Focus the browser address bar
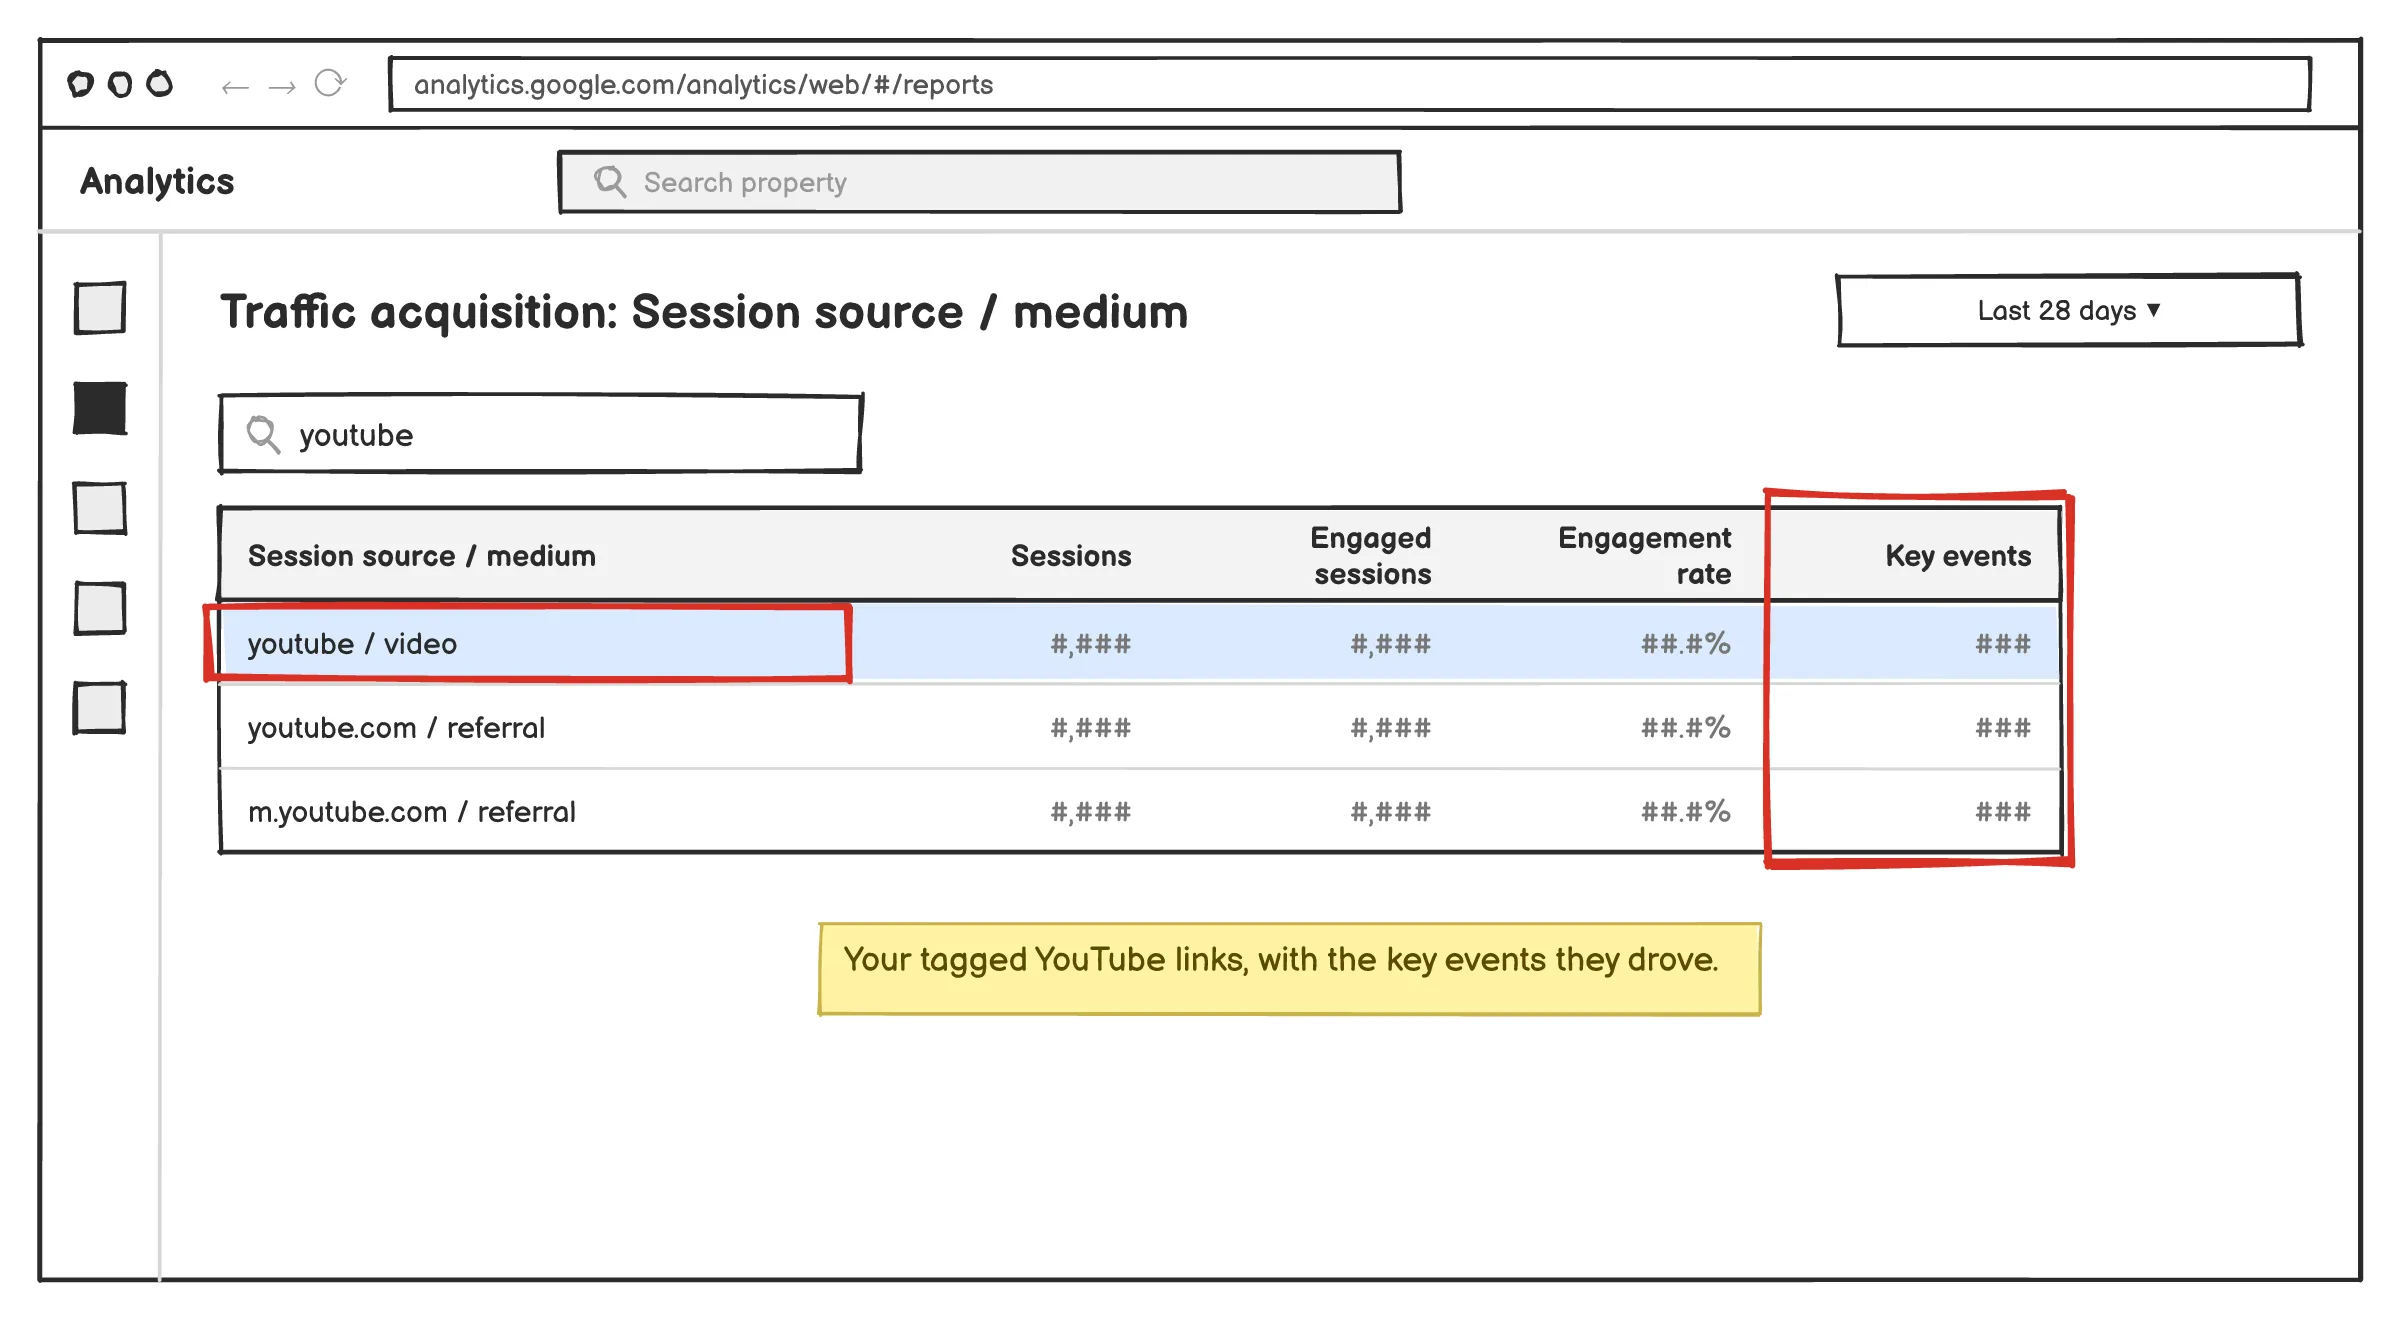 point(1350,84)
